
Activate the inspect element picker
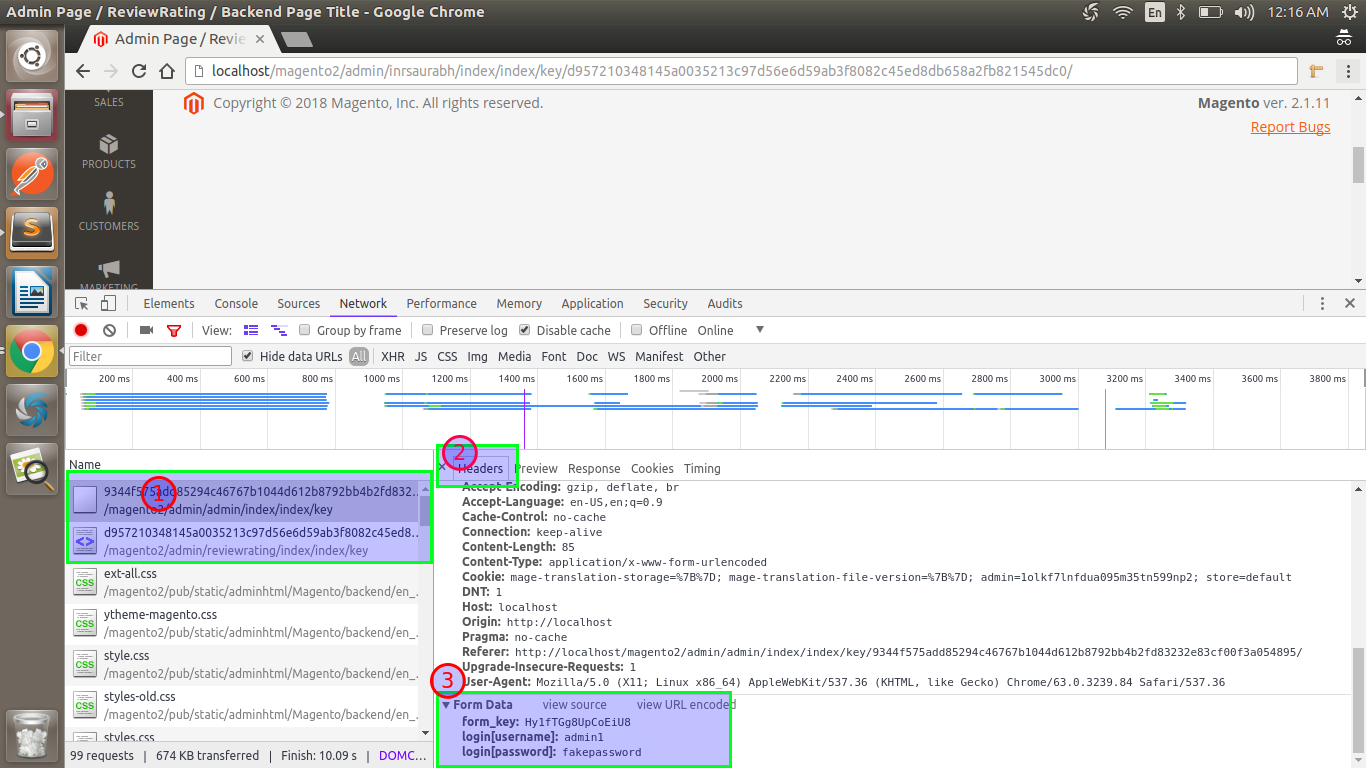click(x=82, y=304)
